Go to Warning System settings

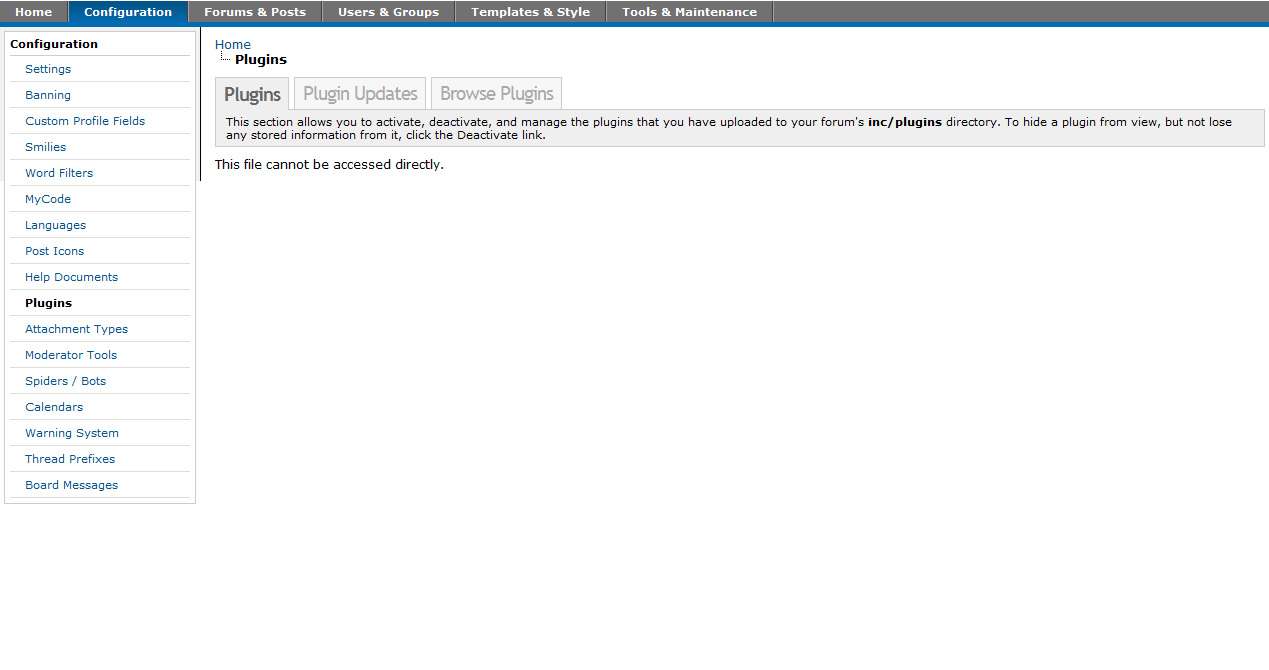[72, 433]
